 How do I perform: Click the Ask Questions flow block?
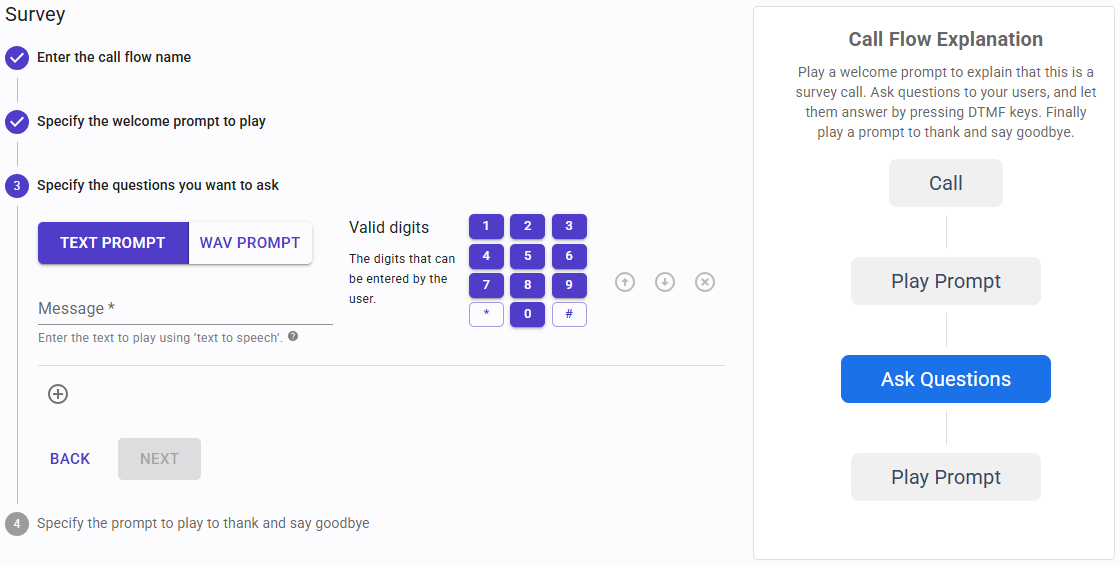(x=945, y=379)
